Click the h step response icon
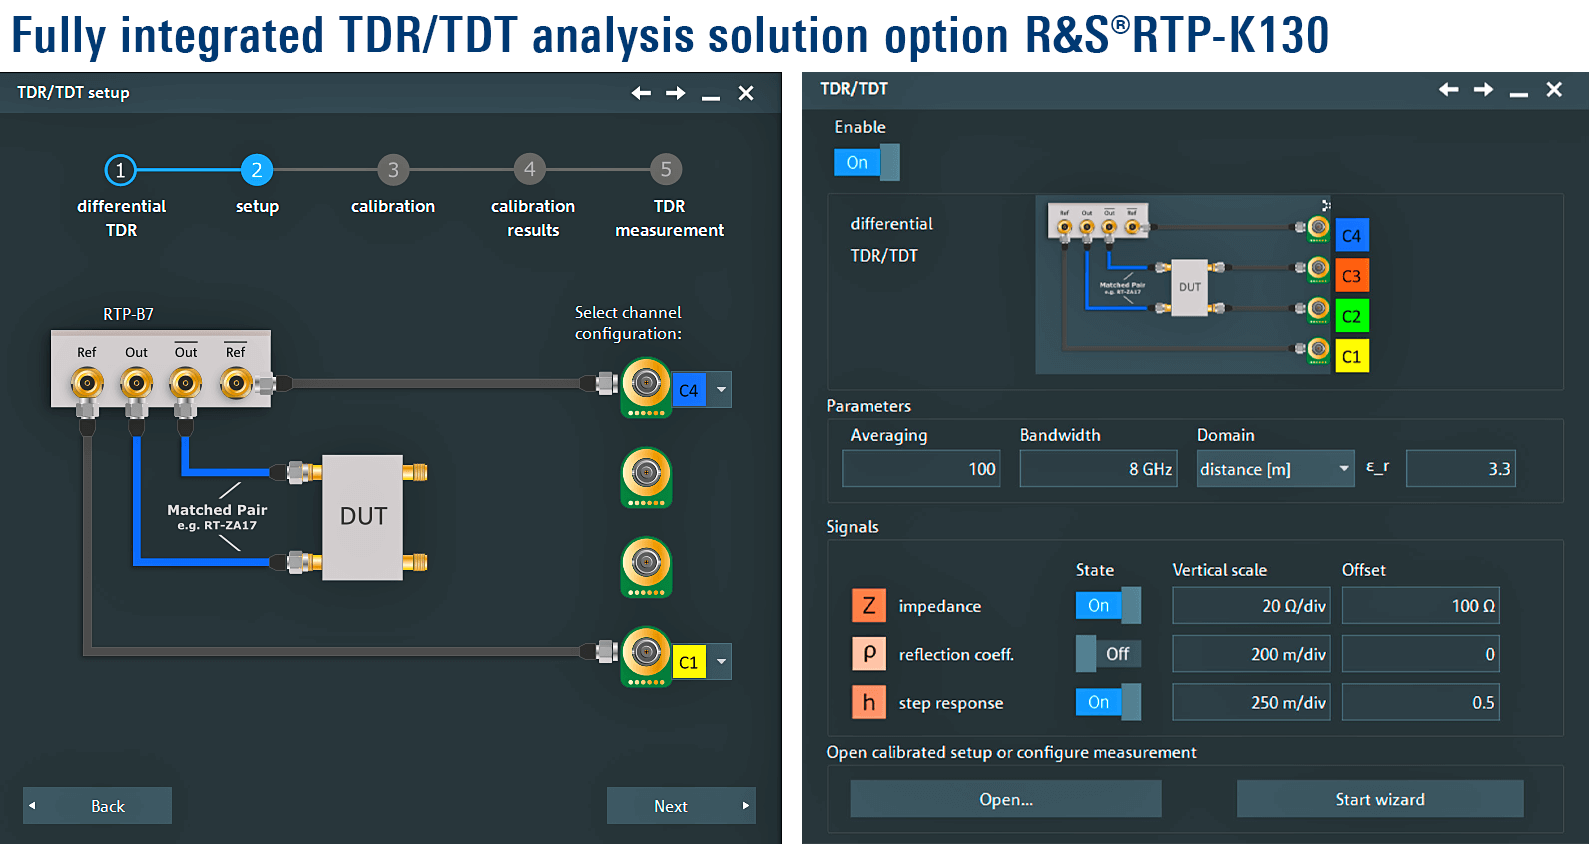This screenshot has width=1589, height=844. [869, 702]
